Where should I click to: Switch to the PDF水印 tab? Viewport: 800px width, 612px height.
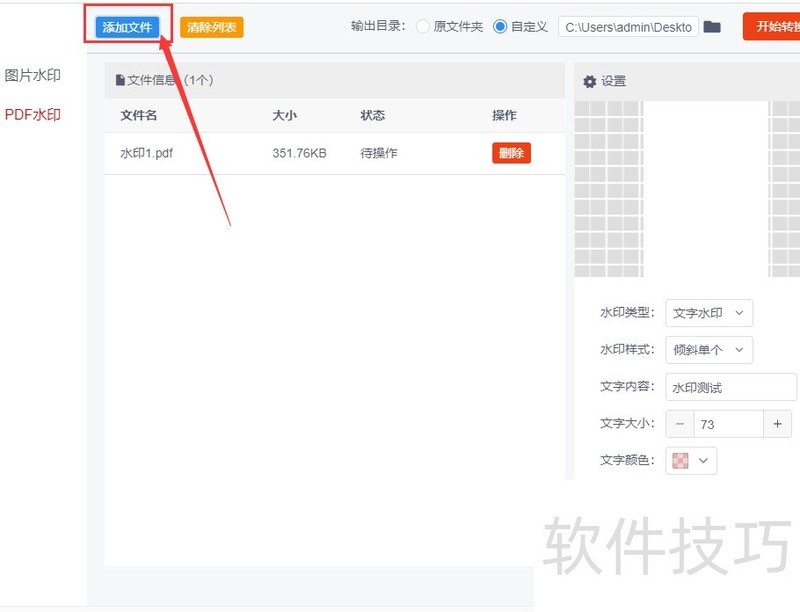coord(33,115)
